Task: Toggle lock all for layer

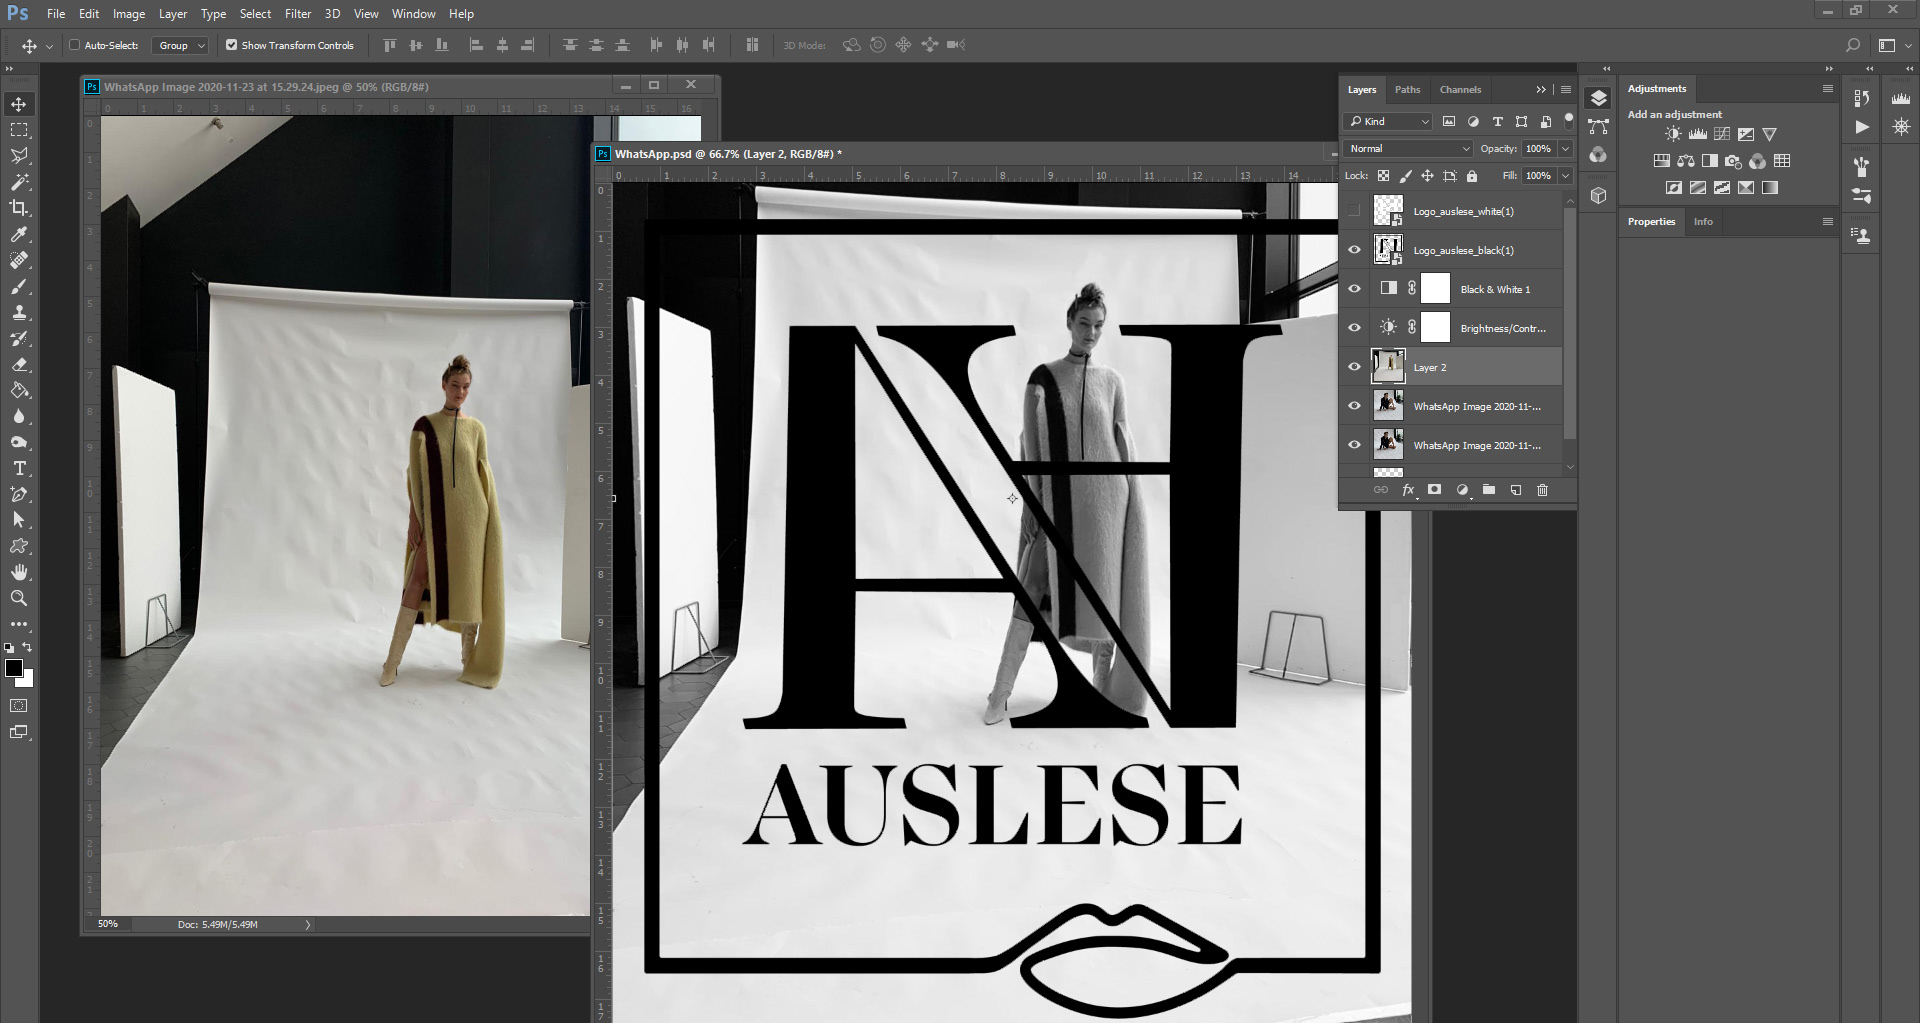Action: tap(1472, 176)
